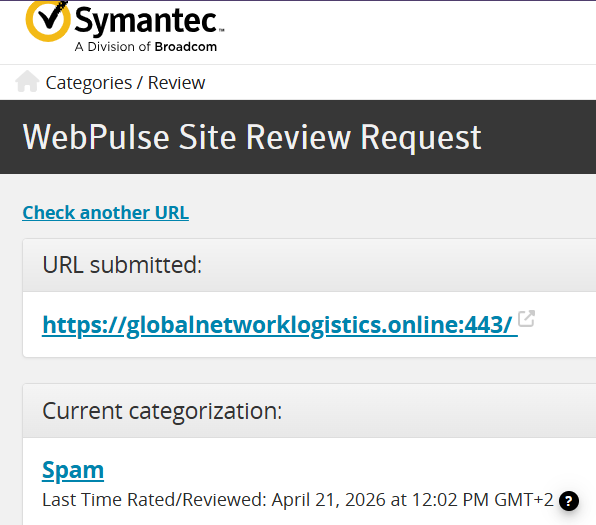Image resolution: width=596 pixels, height=525 pixels.
Task: Click the Last Time Rated/Reviewed label
Action: [x=154, y=500]
